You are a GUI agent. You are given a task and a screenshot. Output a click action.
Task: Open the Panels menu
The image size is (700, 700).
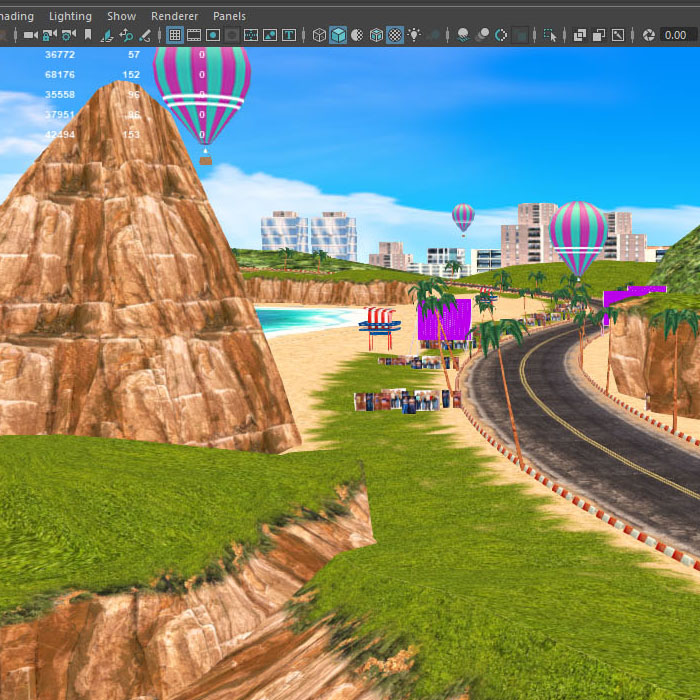pos(229,16)
